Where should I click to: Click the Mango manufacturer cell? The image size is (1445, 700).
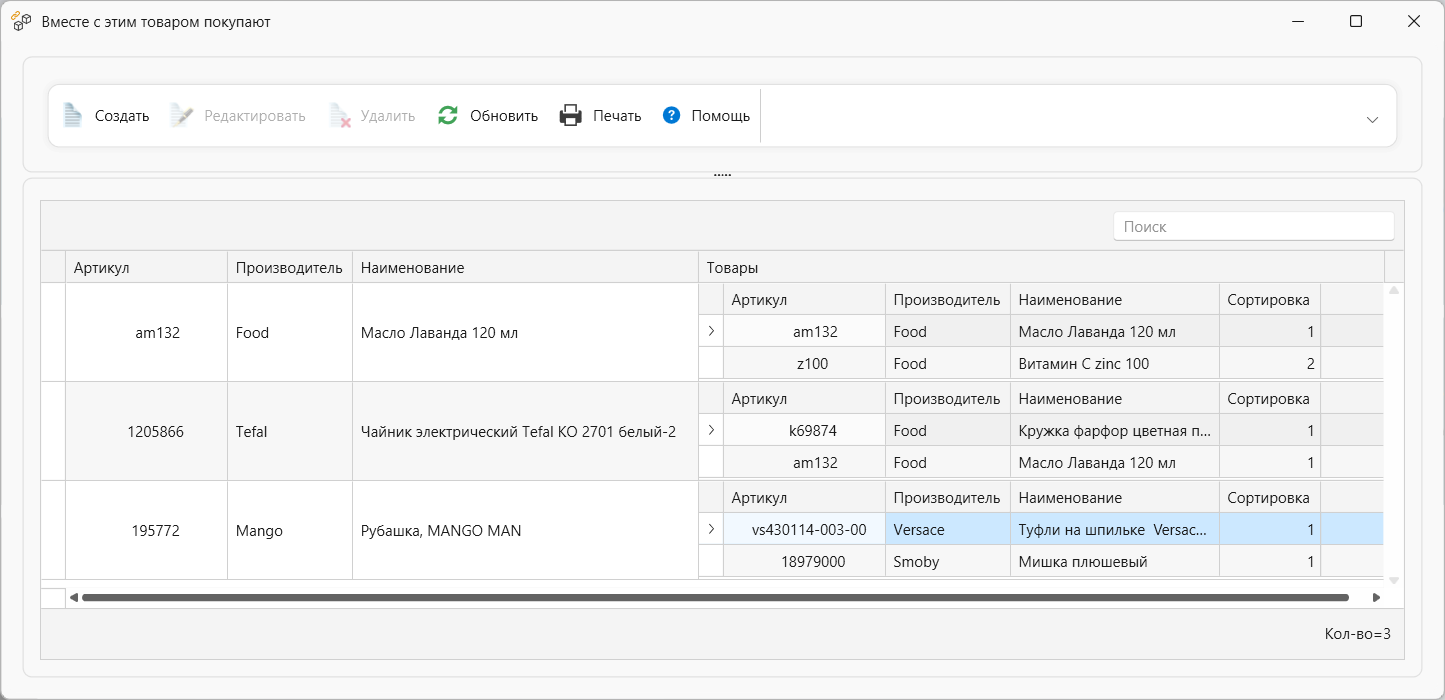[290, 530]
